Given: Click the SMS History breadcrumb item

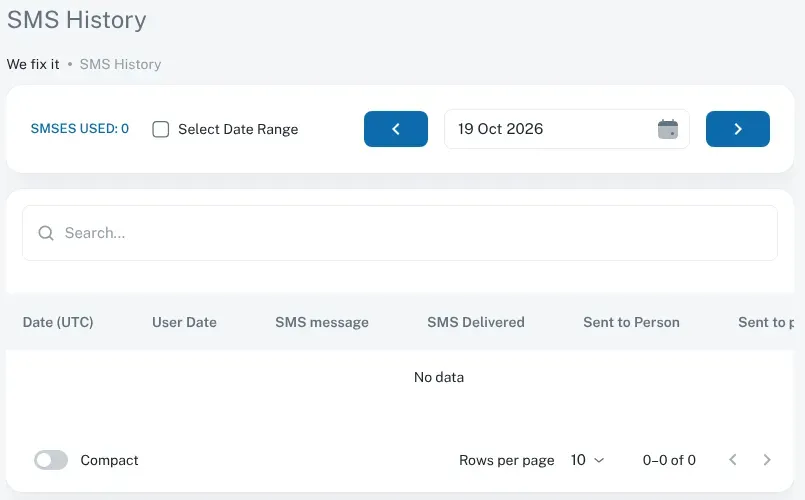Looking at the screenshot, I should 120,64.
